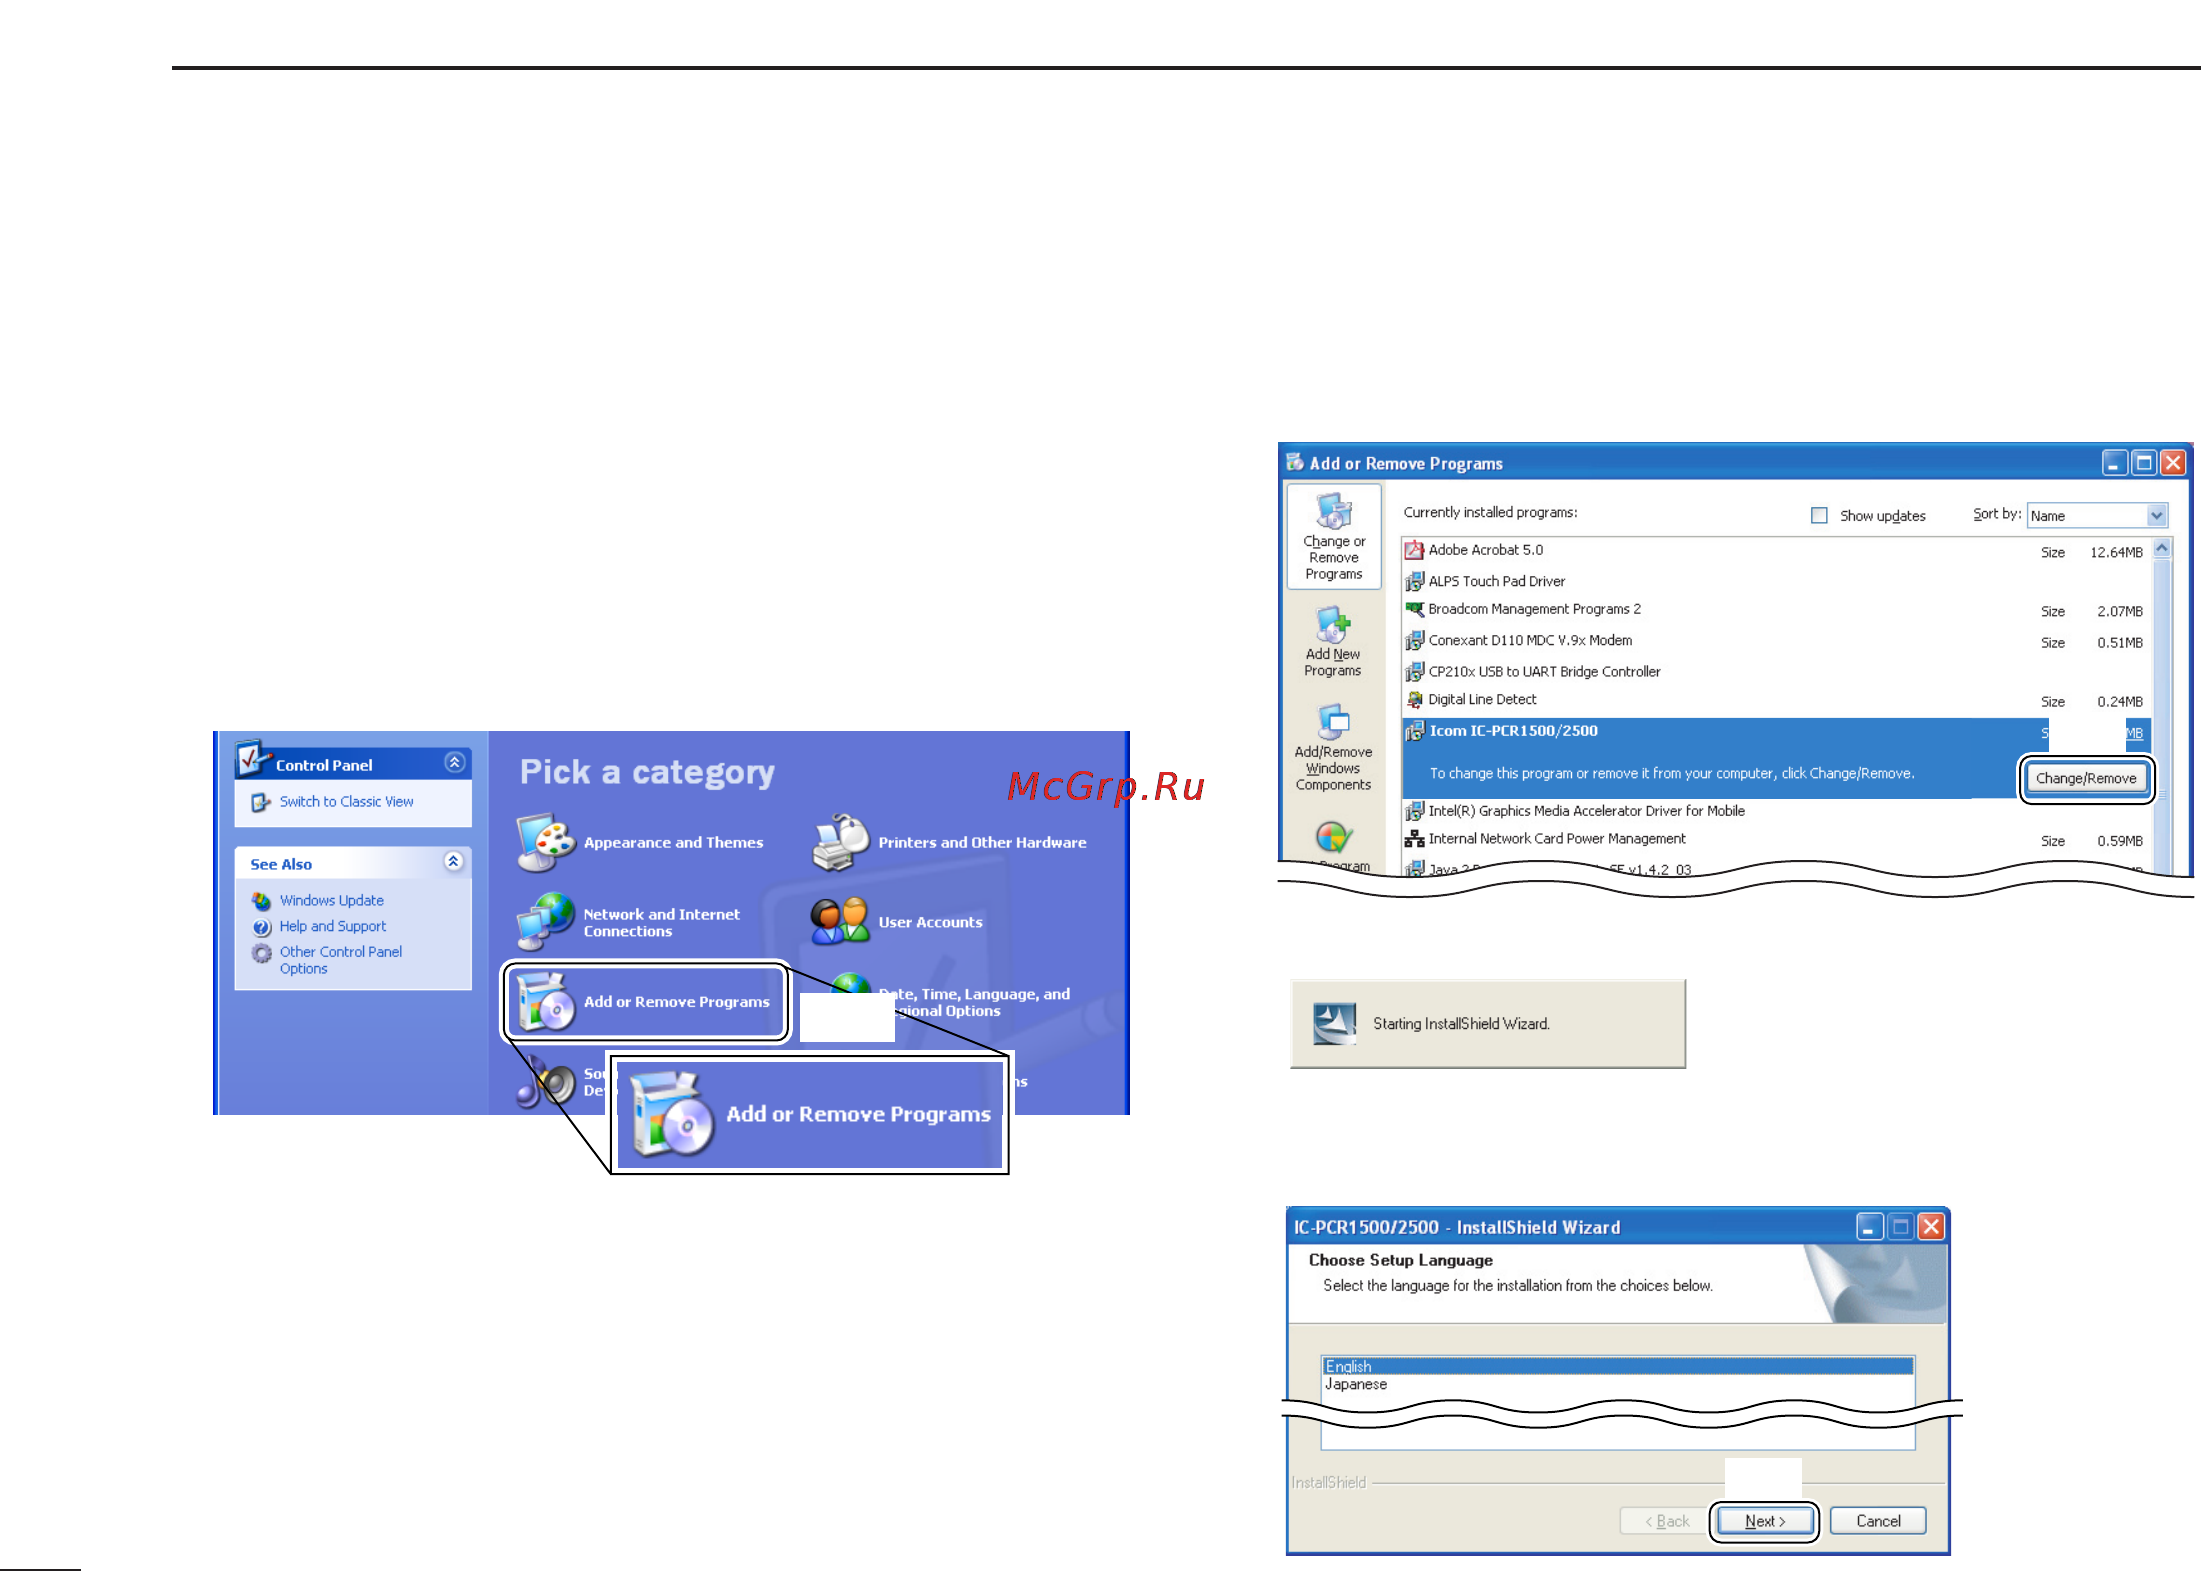
Task: Open Other Control Panel Options link
Action: point(340,960)
